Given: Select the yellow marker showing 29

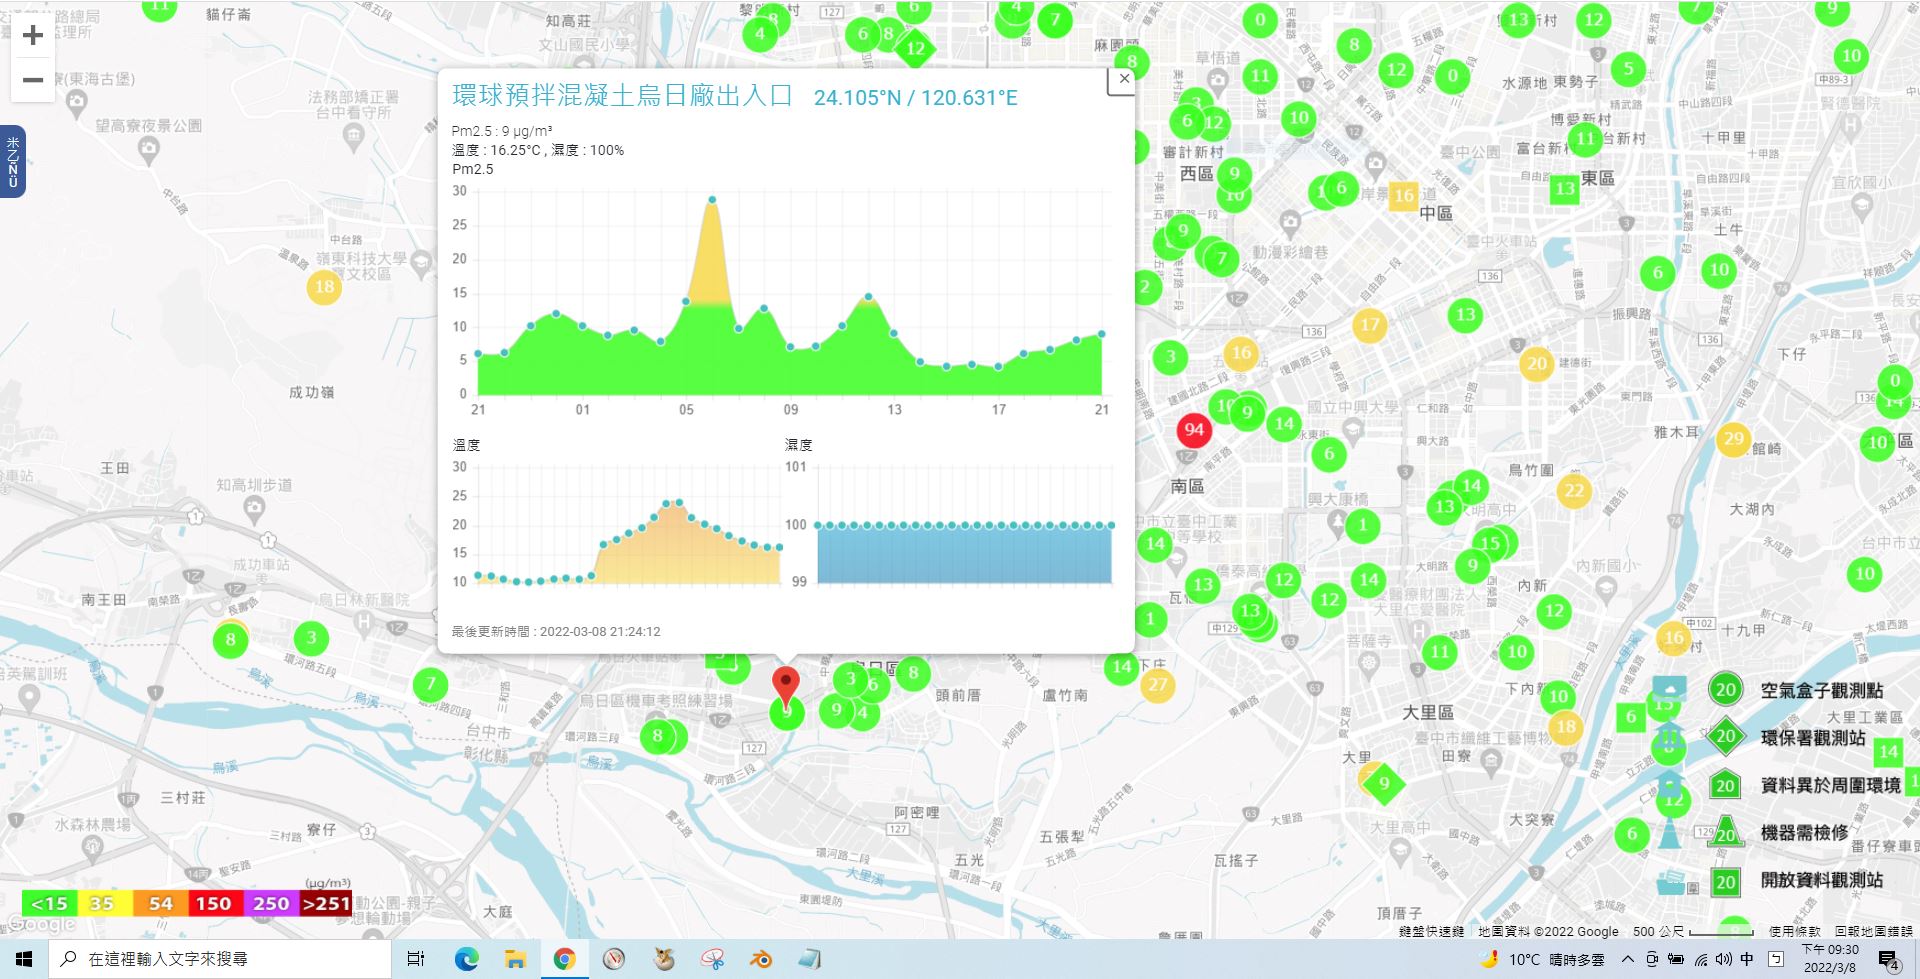Looking at the screenshot, I should click(1733, 439).
